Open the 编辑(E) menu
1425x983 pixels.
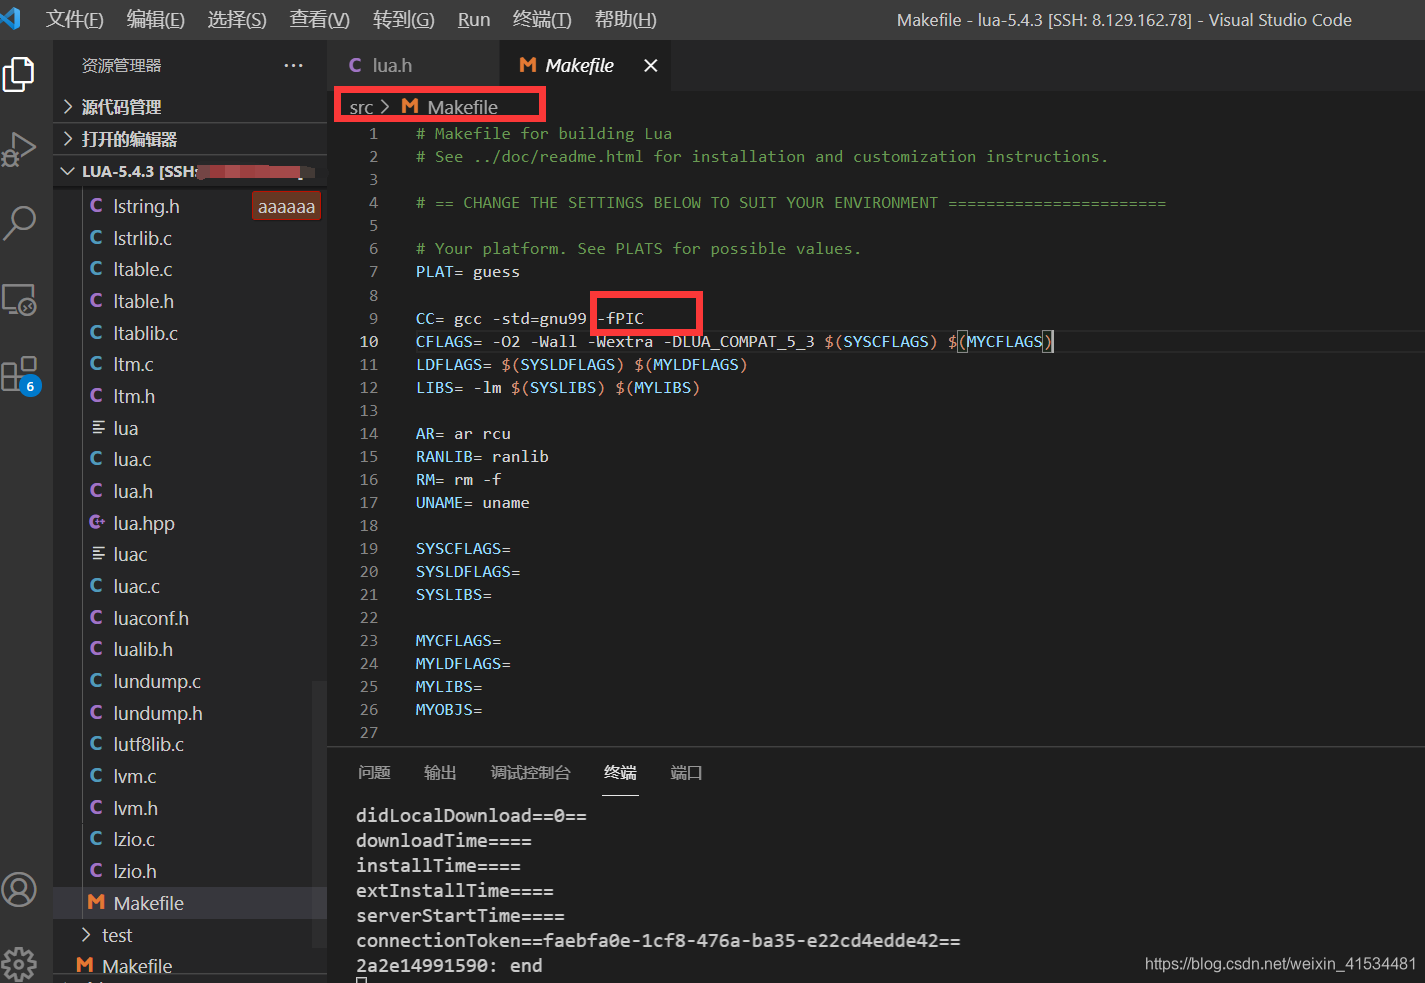click(x=155, y=19)
